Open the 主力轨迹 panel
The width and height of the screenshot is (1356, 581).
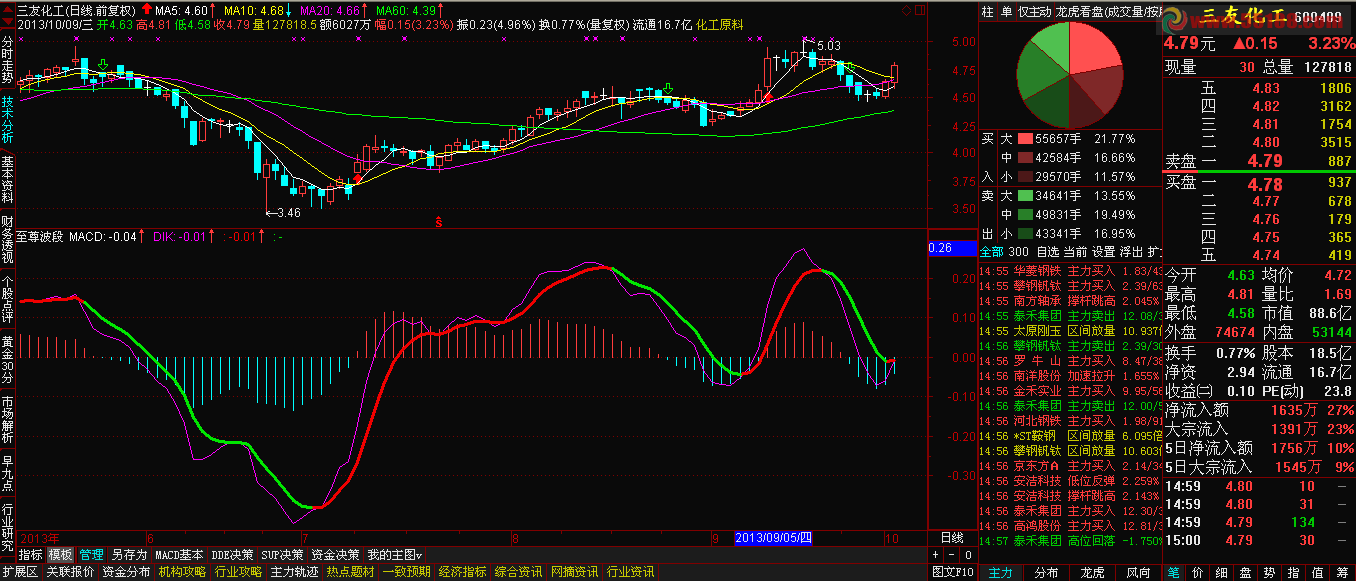coord(294,572)
